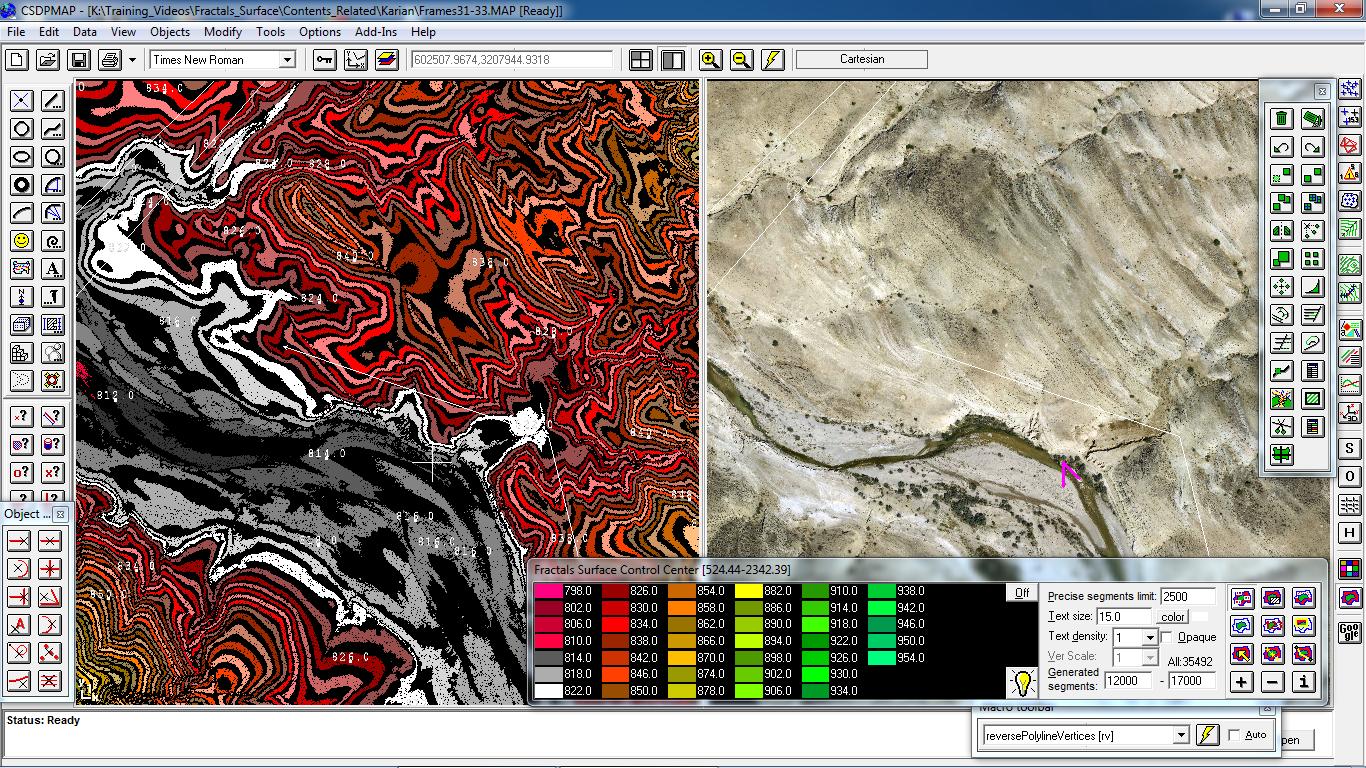Click the undo arrow icon
Screen dimensions: 1366x768
[x=1282, y=147]
